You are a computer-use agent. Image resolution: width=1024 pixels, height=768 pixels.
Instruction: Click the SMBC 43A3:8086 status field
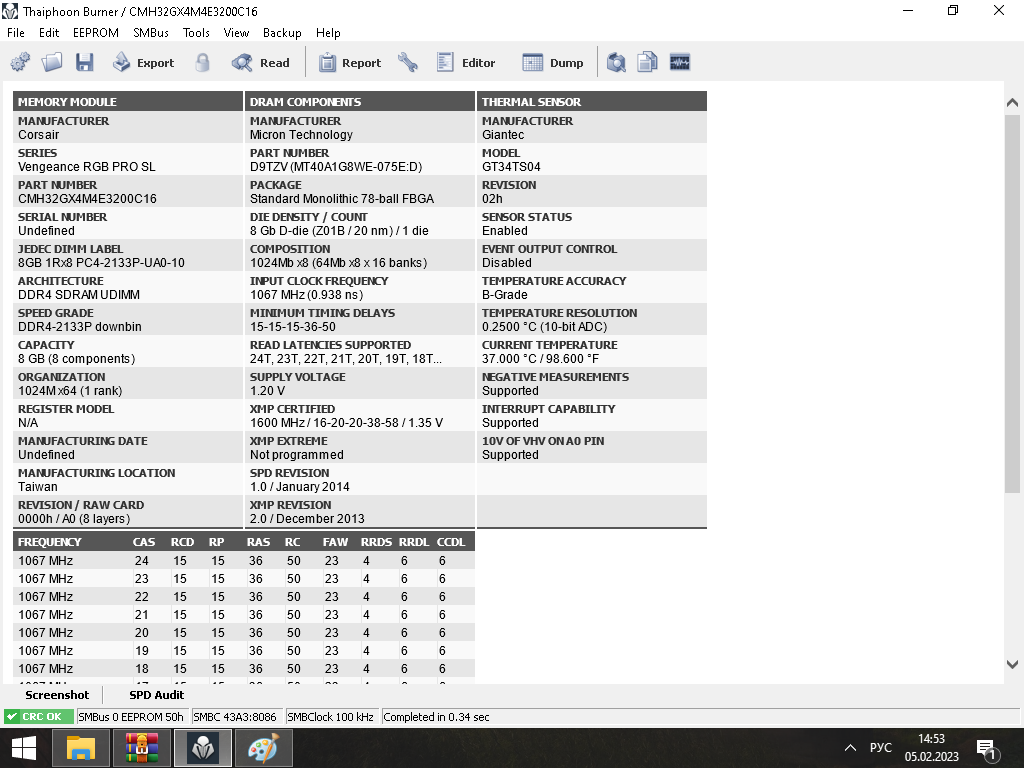(x=237, y=716)
